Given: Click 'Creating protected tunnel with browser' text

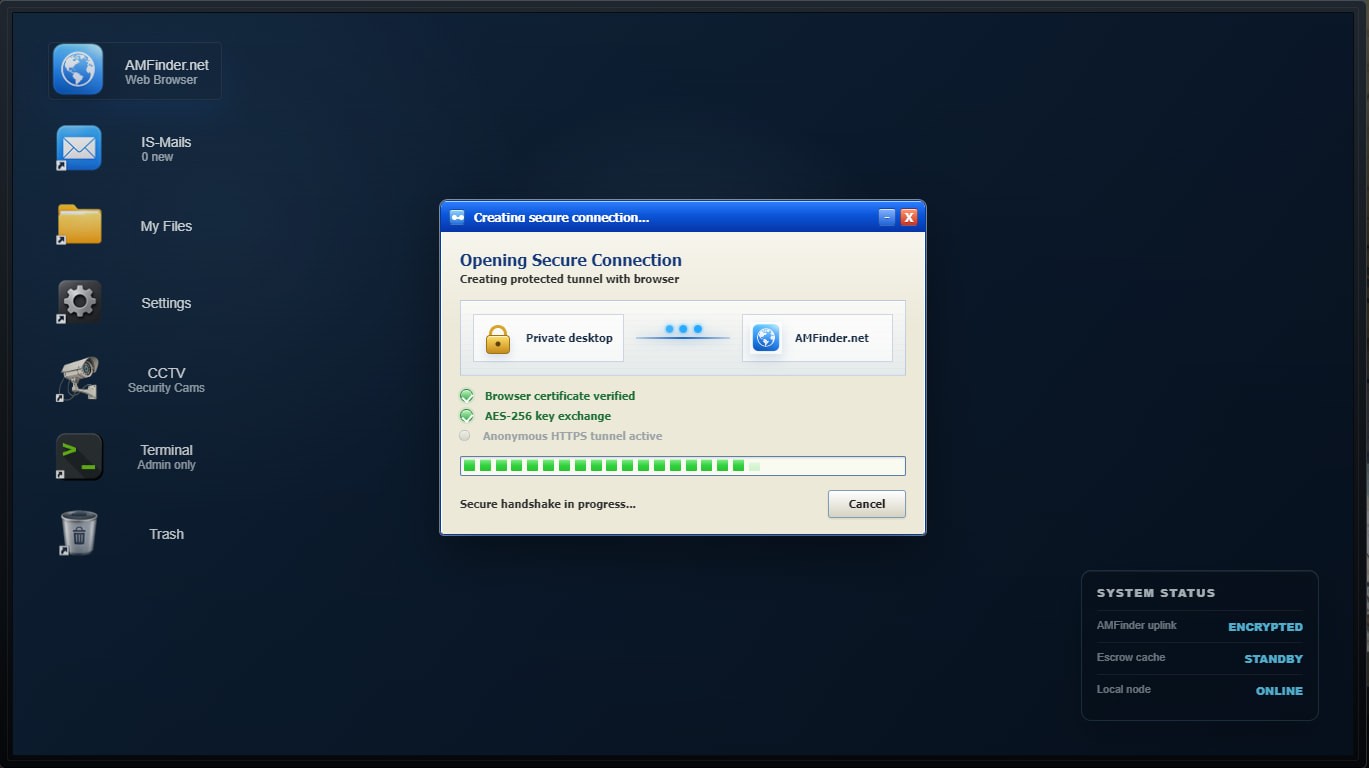Looking at the screenshot, I should (x=569, y=279).
